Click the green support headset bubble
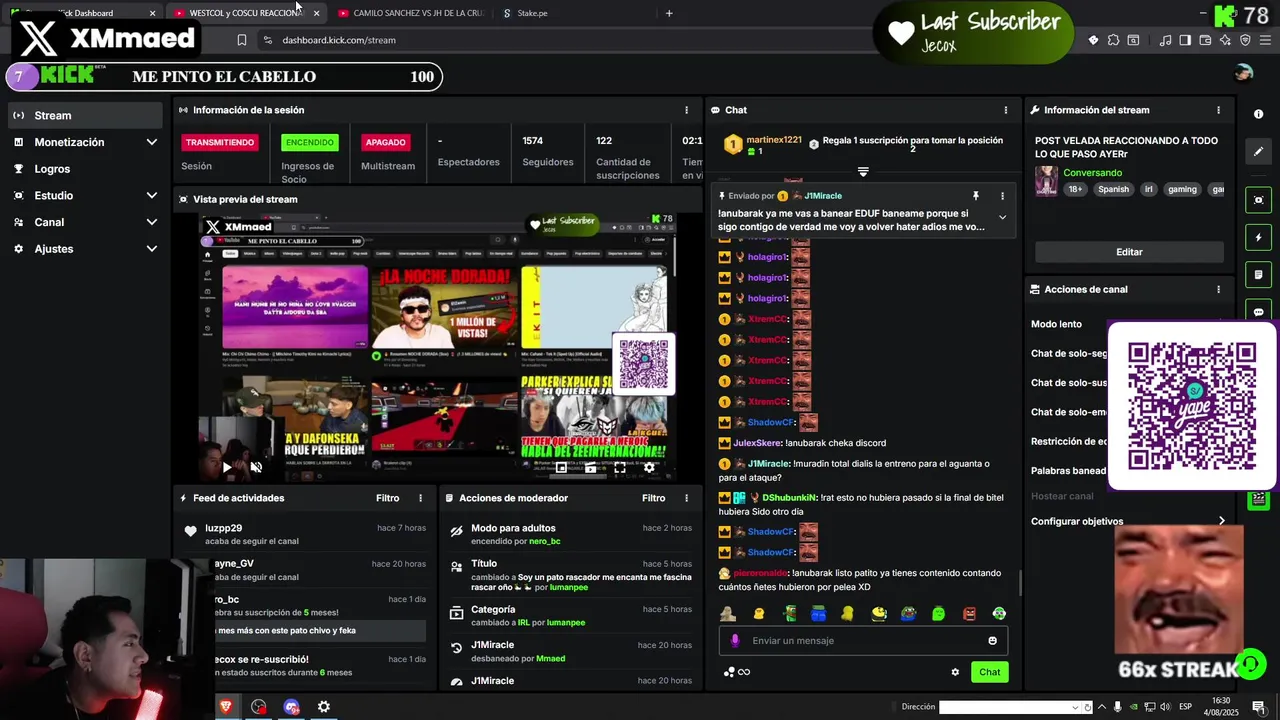This screenshot has width=1280, height=720. tap(1250, 664)
